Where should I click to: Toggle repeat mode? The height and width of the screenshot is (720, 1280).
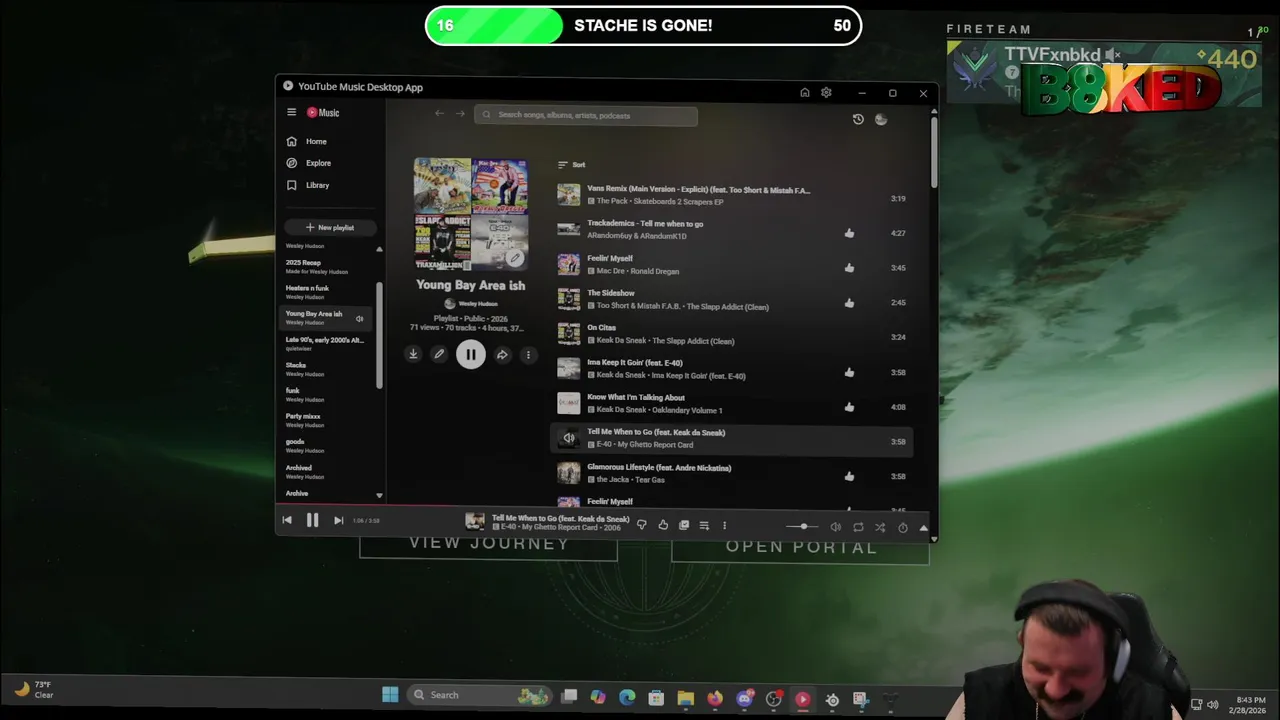858,527
